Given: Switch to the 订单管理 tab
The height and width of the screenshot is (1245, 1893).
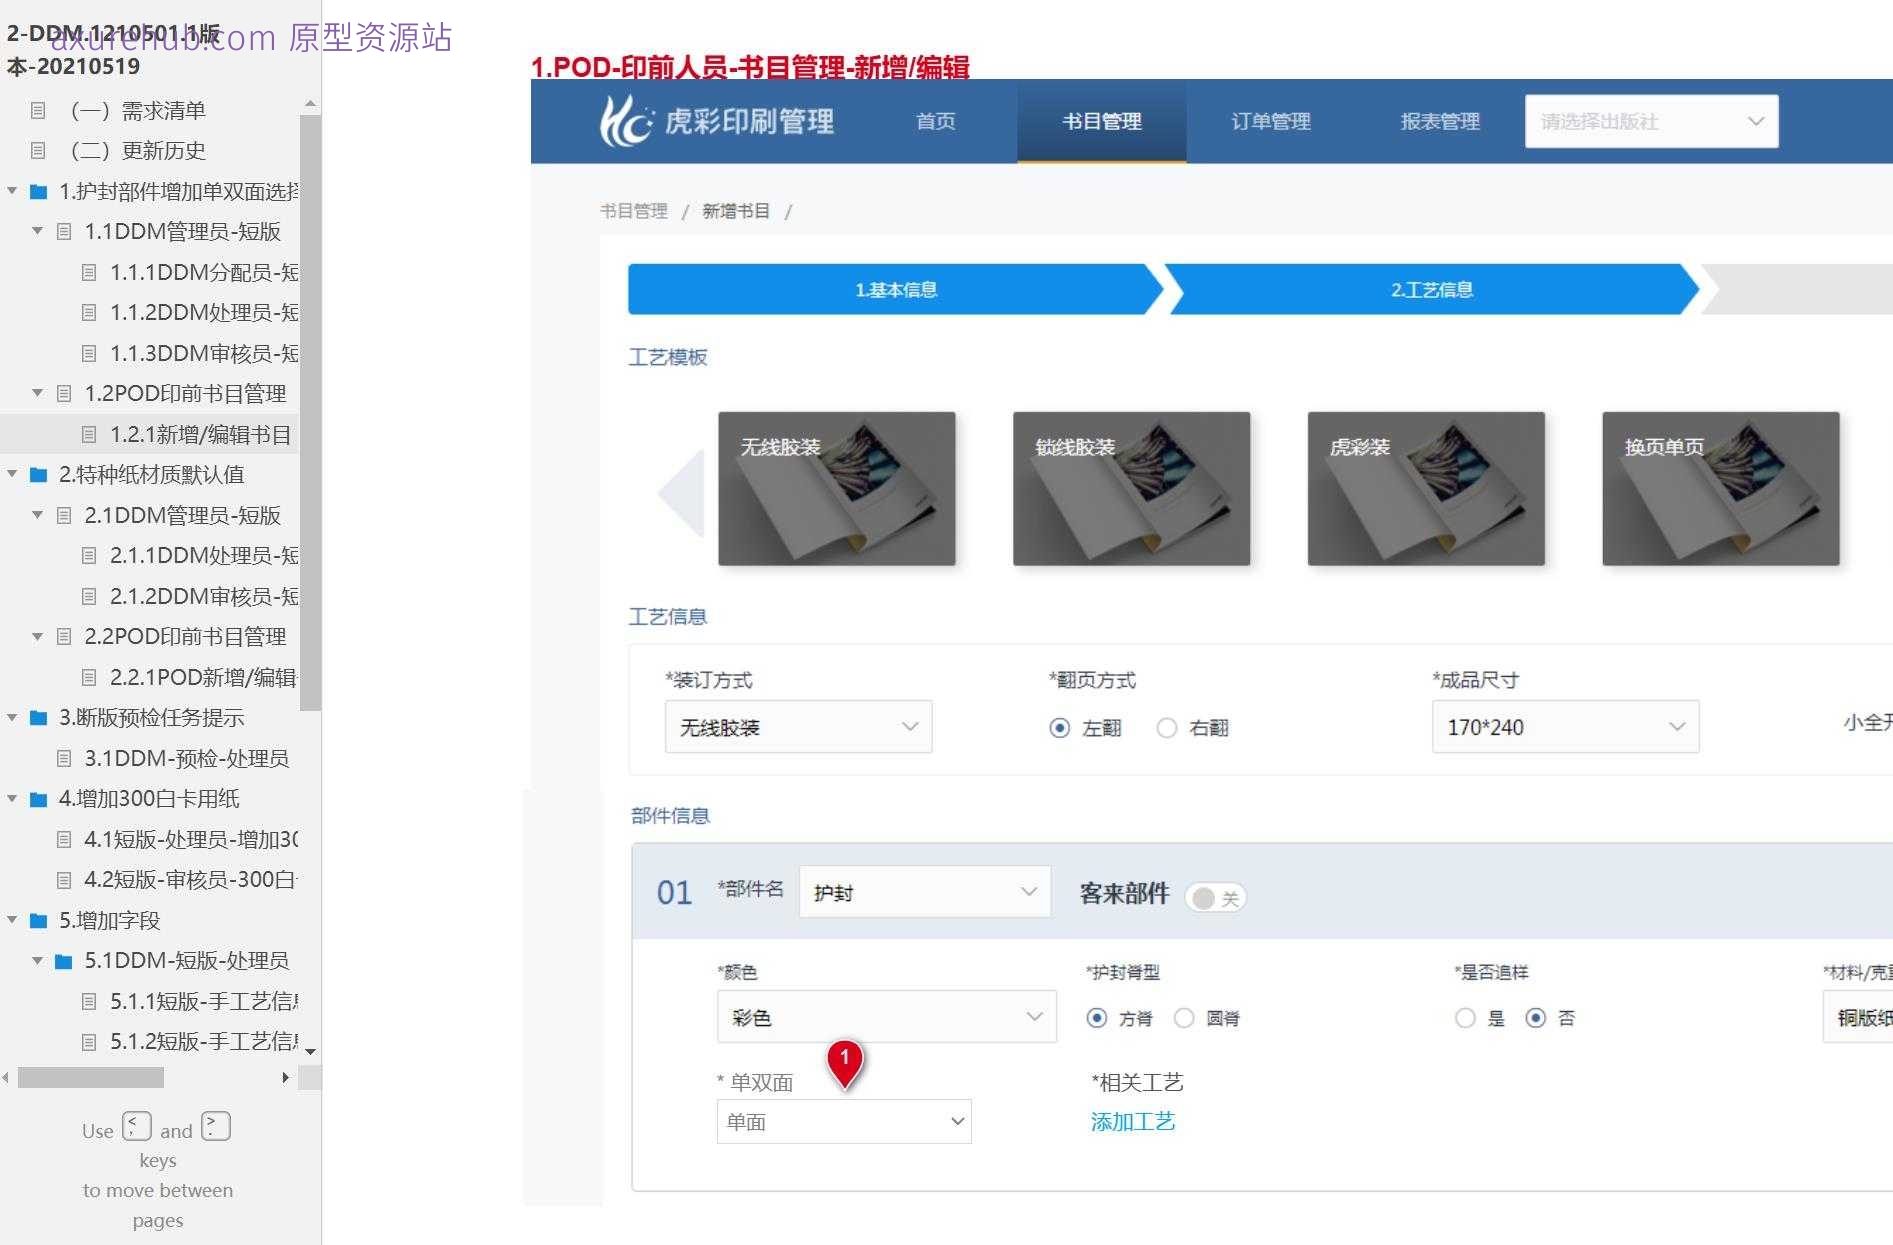Looking at the screenshot, I should click(x=1269, y=121).
